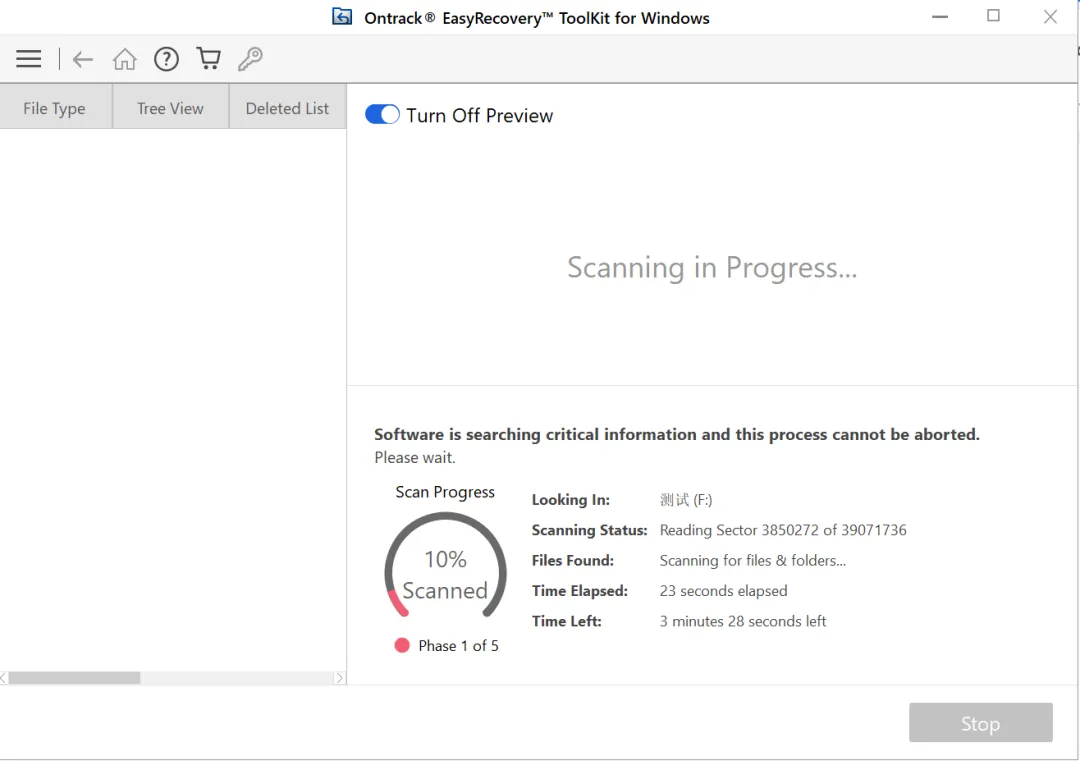Click the horizontal scrollbar thumb in left panel
This screenshot has height=761, width=1080.
(74, 678)
